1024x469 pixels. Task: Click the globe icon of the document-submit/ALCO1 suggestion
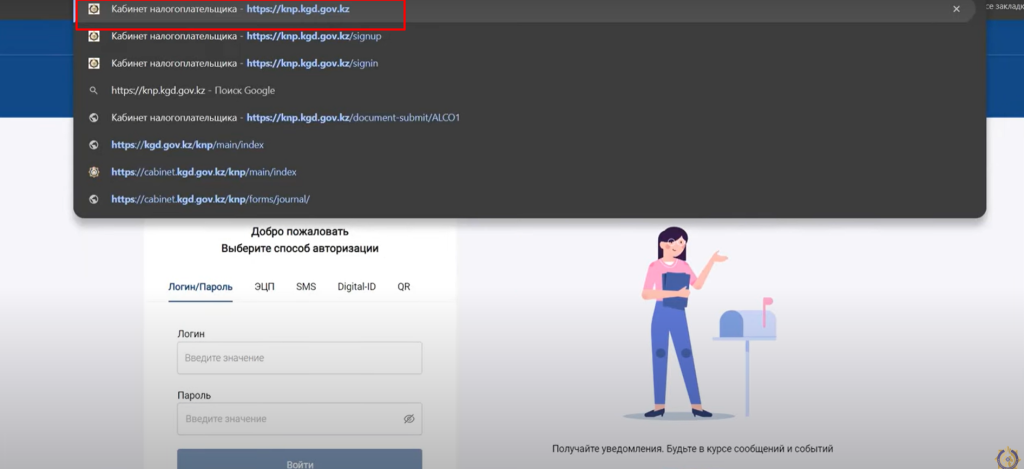(x=94, y=117)
